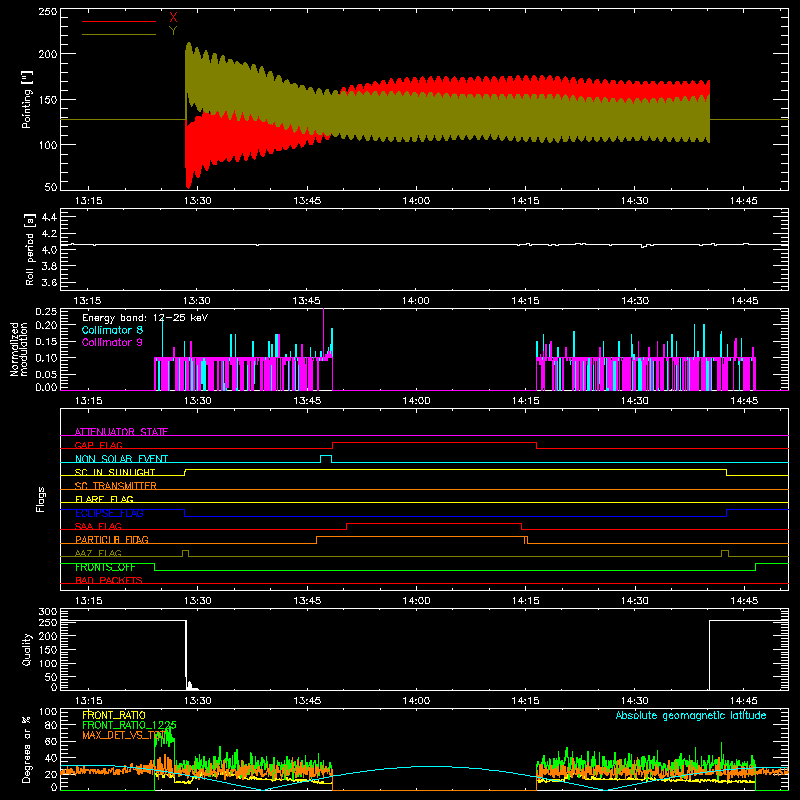This screenshot has height=800, width=800.
Task: Click the Roll period axis title
Action: [x=29, y=249]
